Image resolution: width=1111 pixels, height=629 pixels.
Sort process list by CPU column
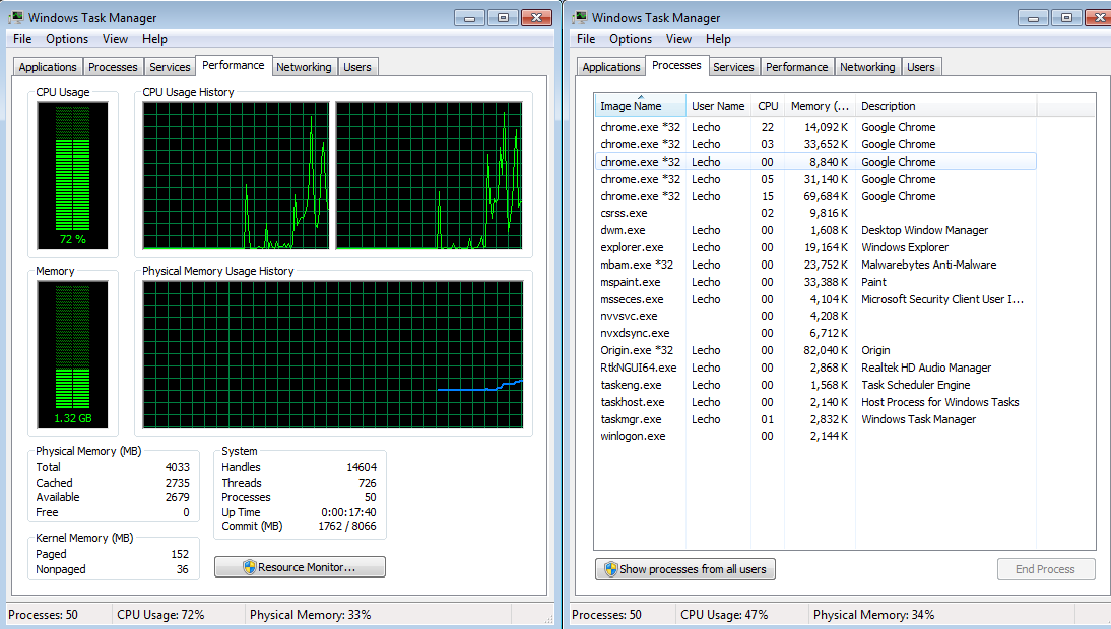767,106
